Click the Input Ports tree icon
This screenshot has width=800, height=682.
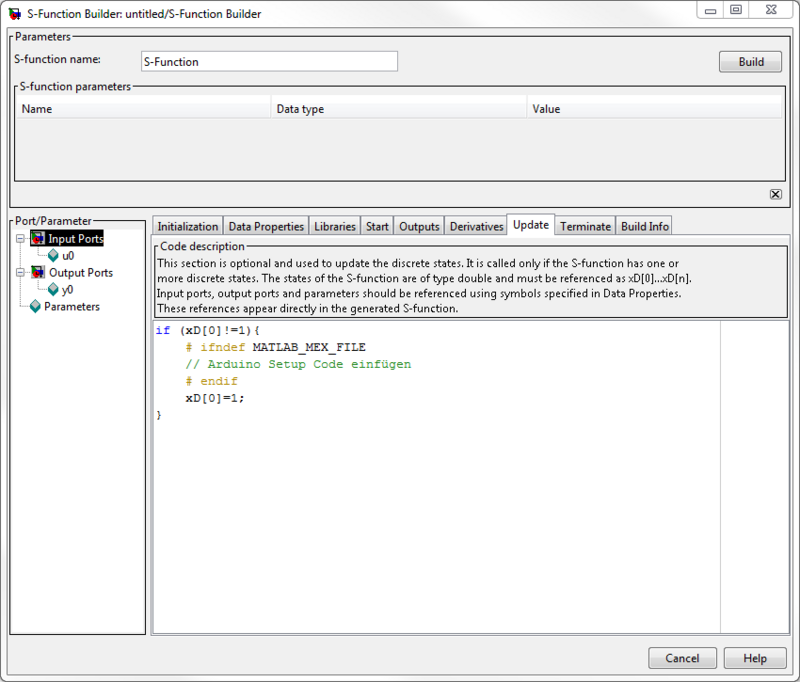(38, 239)
